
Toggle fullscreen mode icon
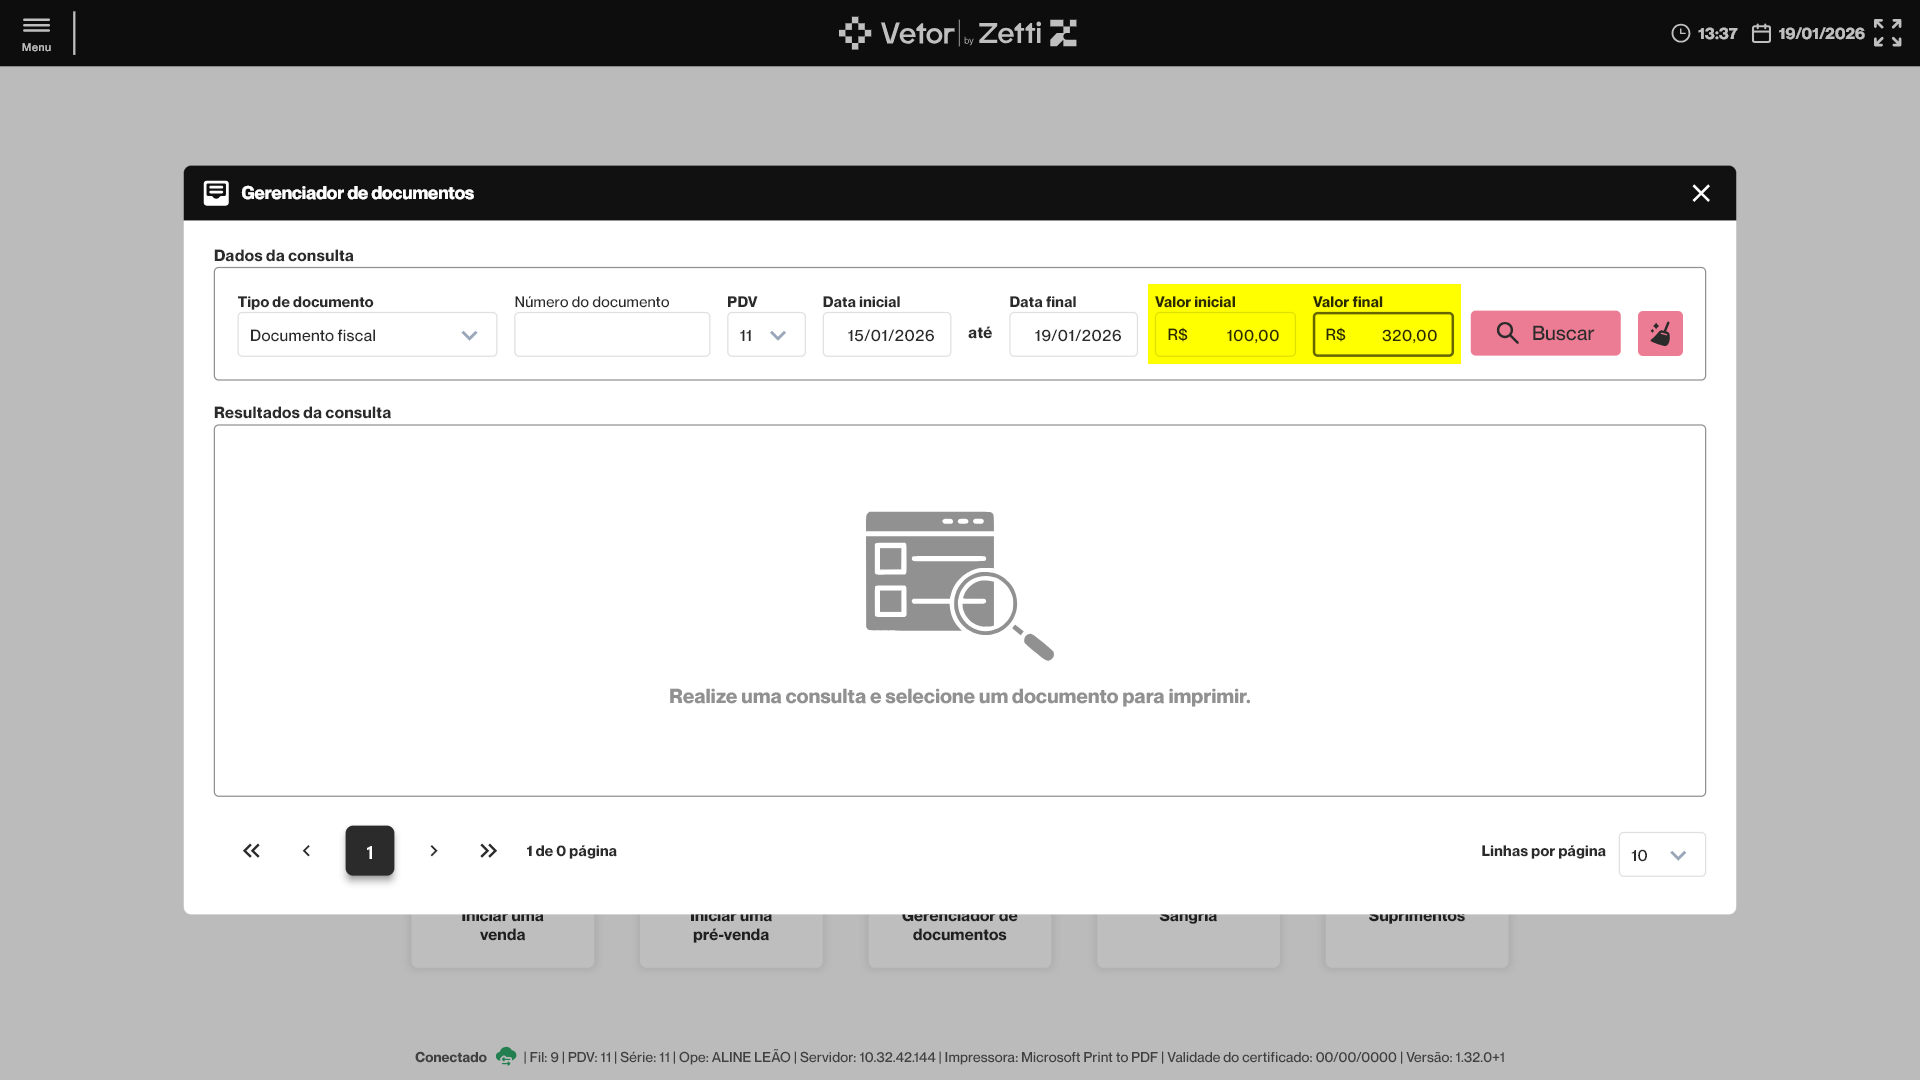tap(1887, 33)
